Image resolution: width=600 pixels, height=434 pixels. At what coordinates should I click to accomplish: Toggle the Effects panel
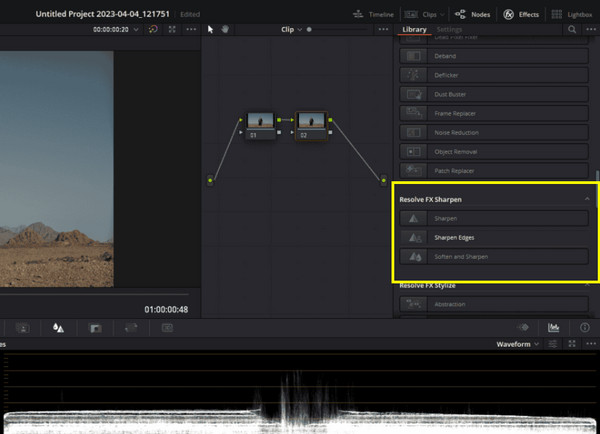(521, 15)
